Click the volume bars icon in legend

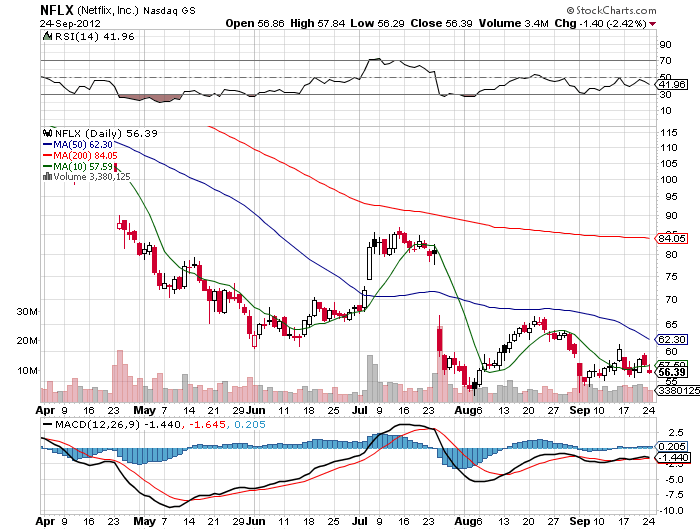(47, 176)
